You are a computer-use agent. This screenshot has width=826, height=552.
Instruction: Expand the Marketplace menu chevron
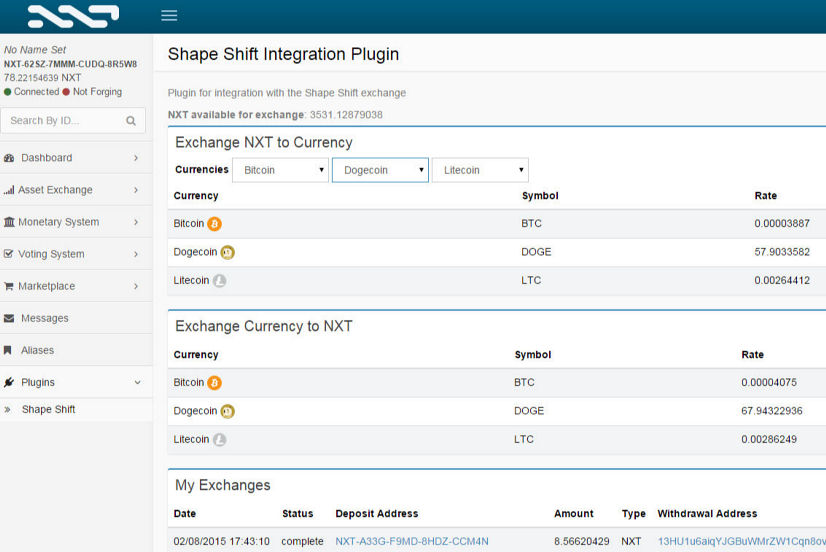(x=136, y=287)
